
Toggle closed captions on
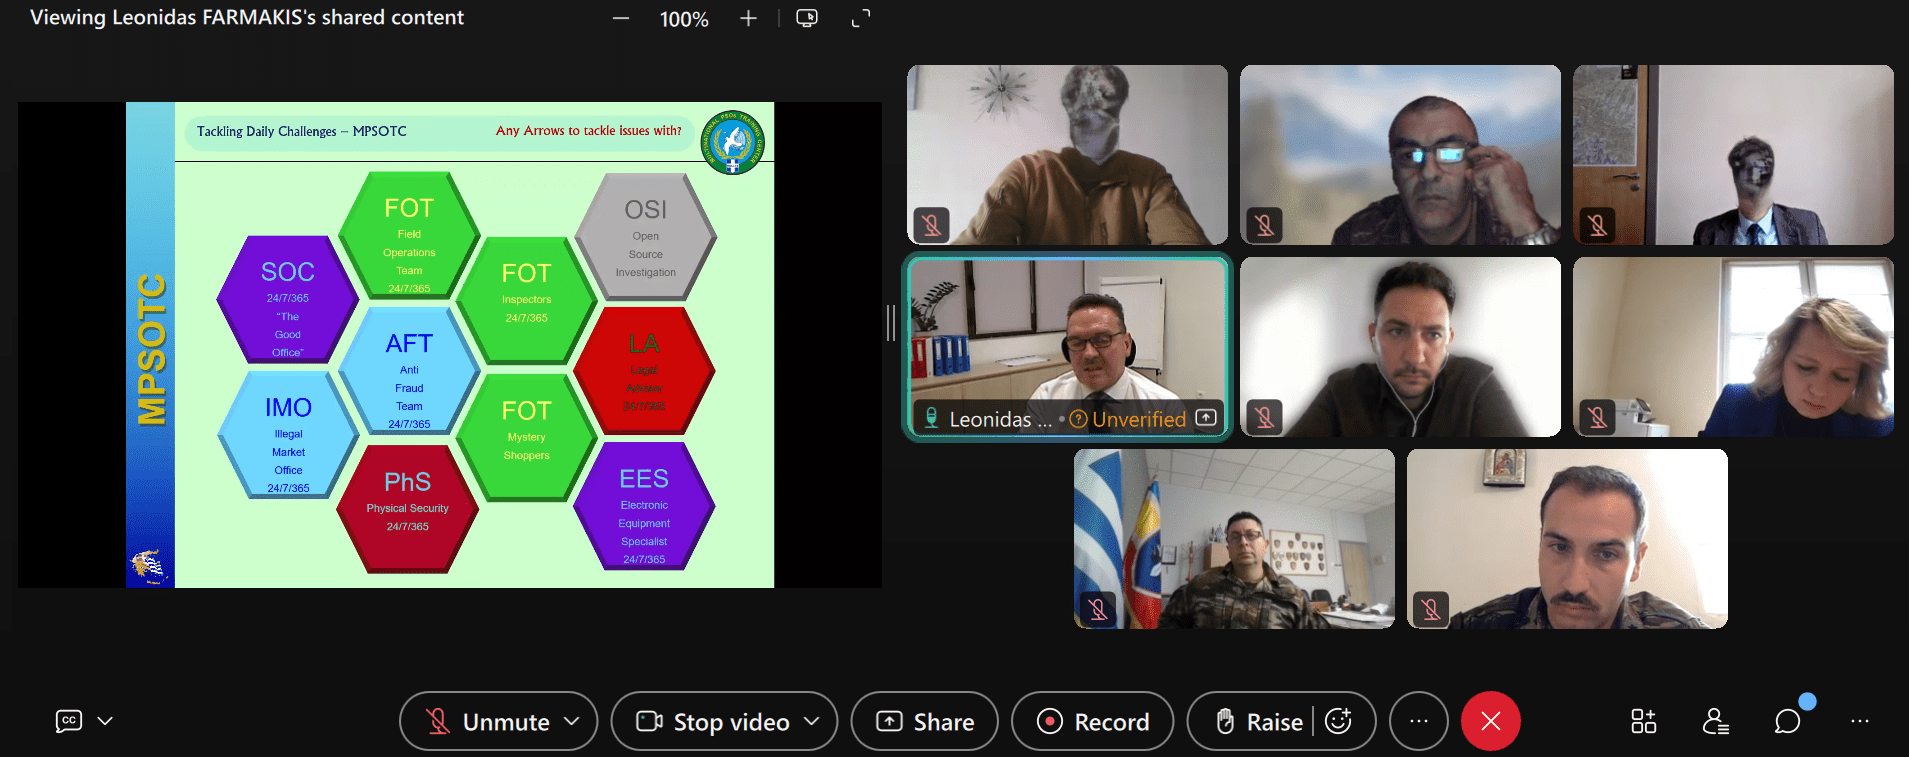pyautogui.click(x=69, y=721)
